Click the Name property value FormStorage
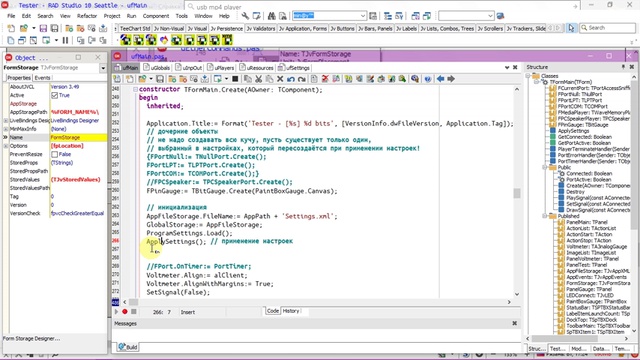Screen dimensions: 640x360 (x=78, y=138)
